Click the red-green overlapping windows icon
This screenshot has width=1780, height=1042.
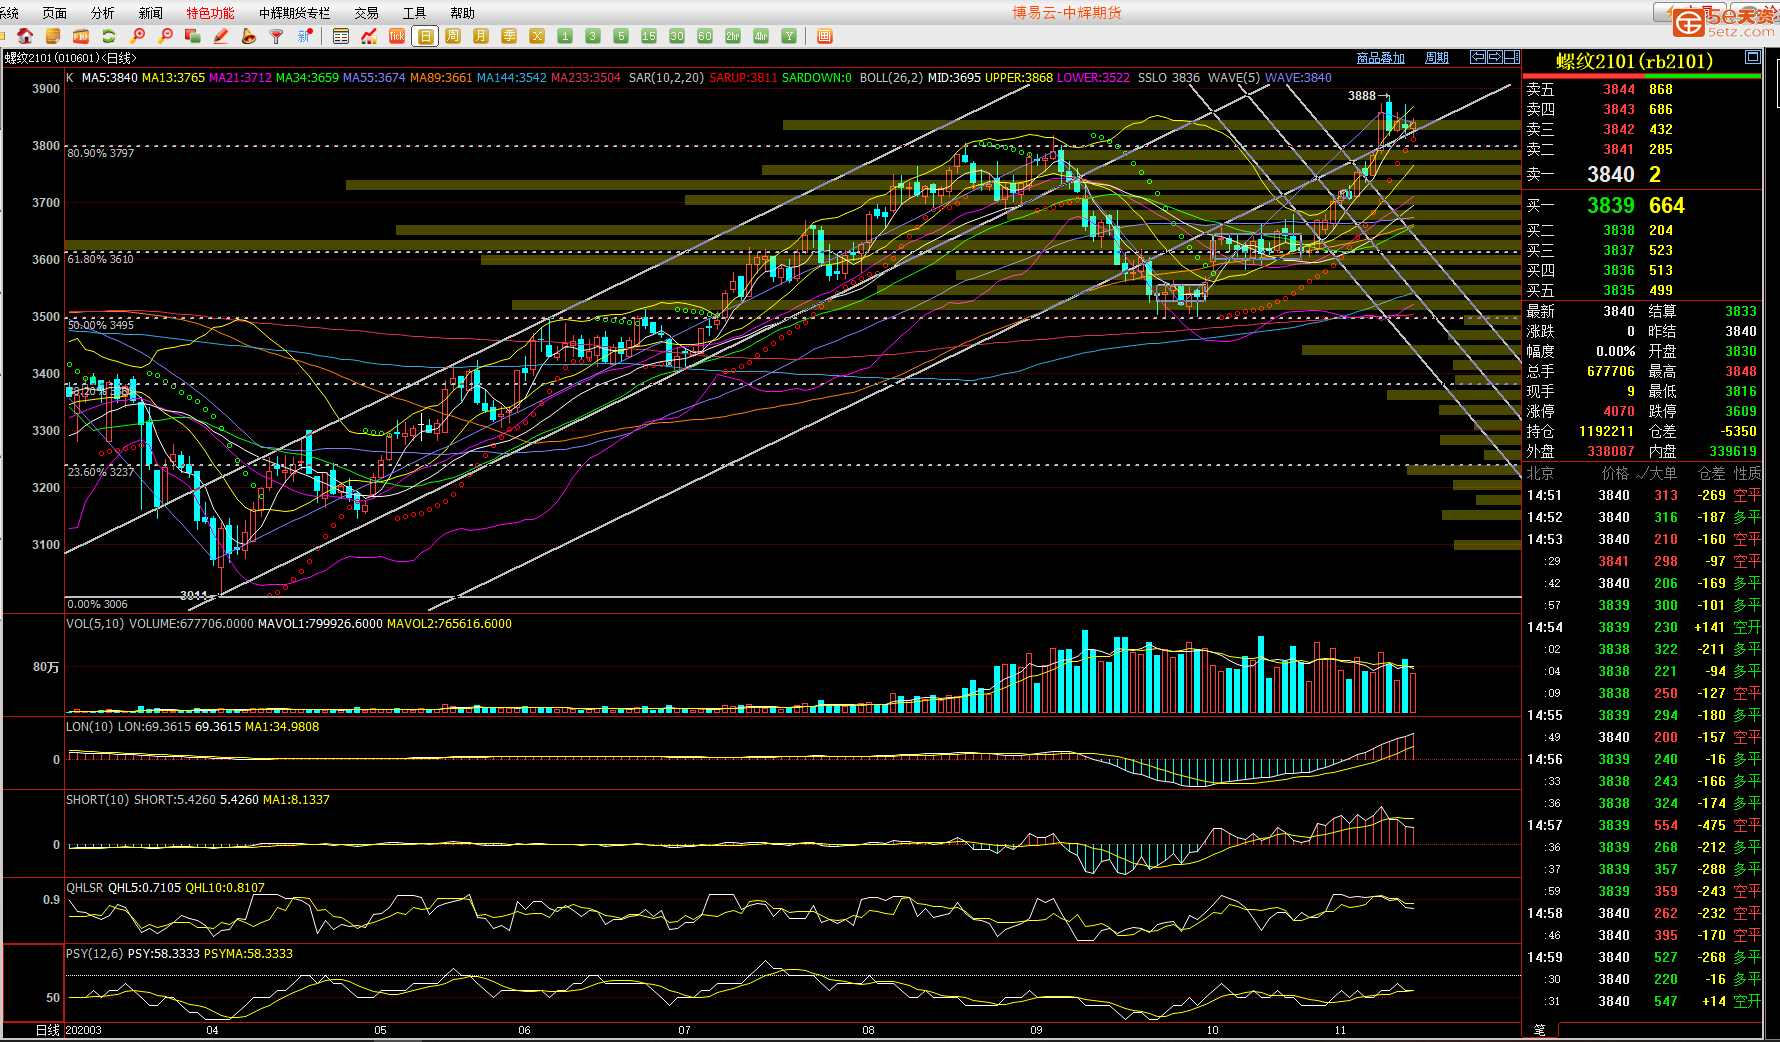pyautogui.click(x=193, y=36)
